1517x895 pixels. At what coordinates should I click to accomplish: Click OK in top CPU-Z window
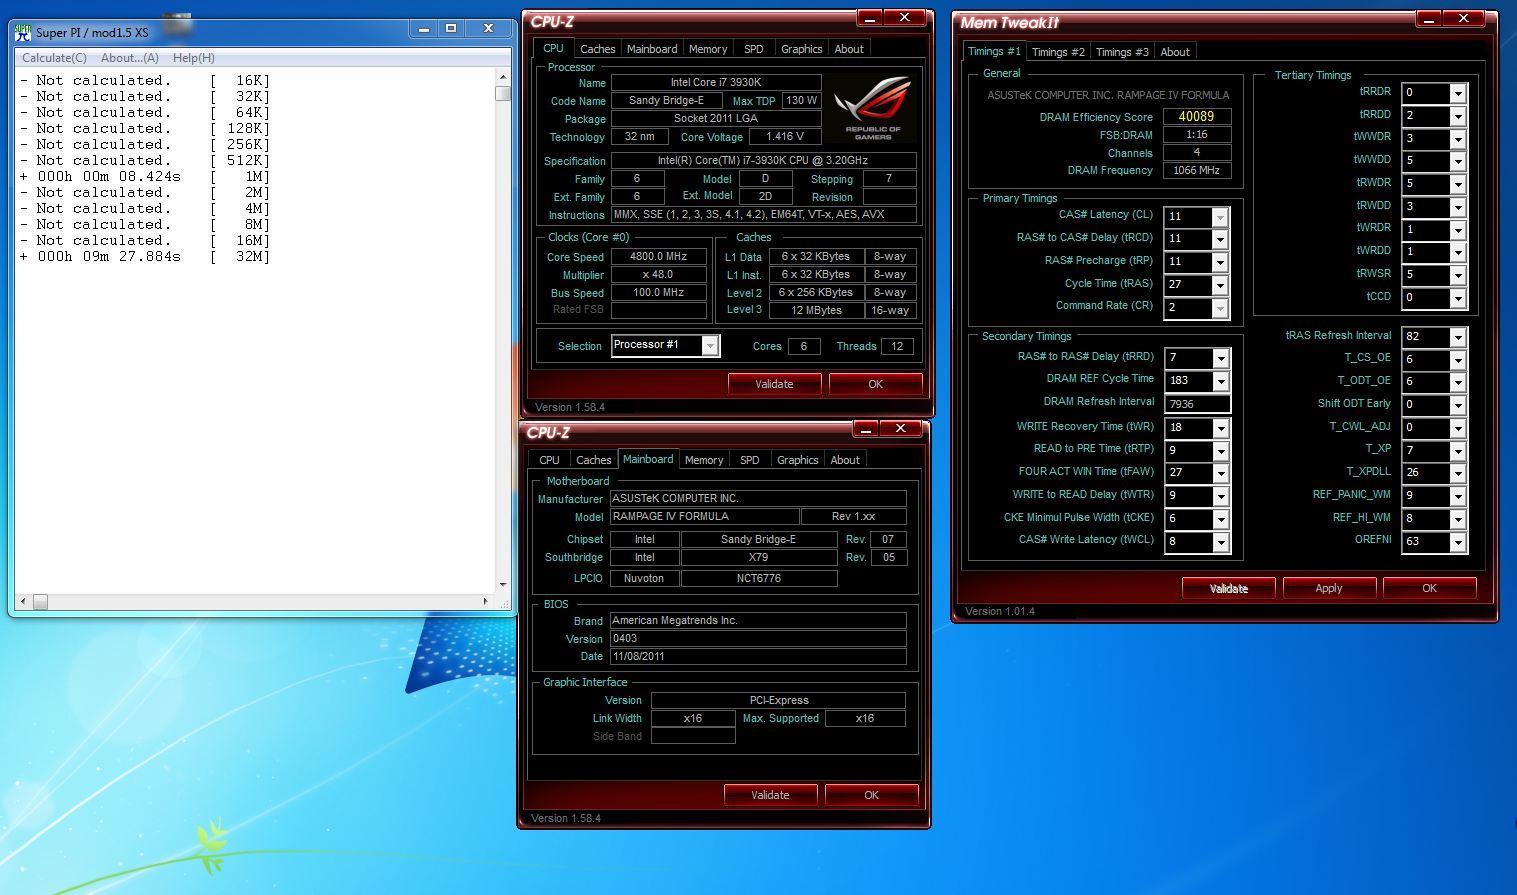pos(876,384)
